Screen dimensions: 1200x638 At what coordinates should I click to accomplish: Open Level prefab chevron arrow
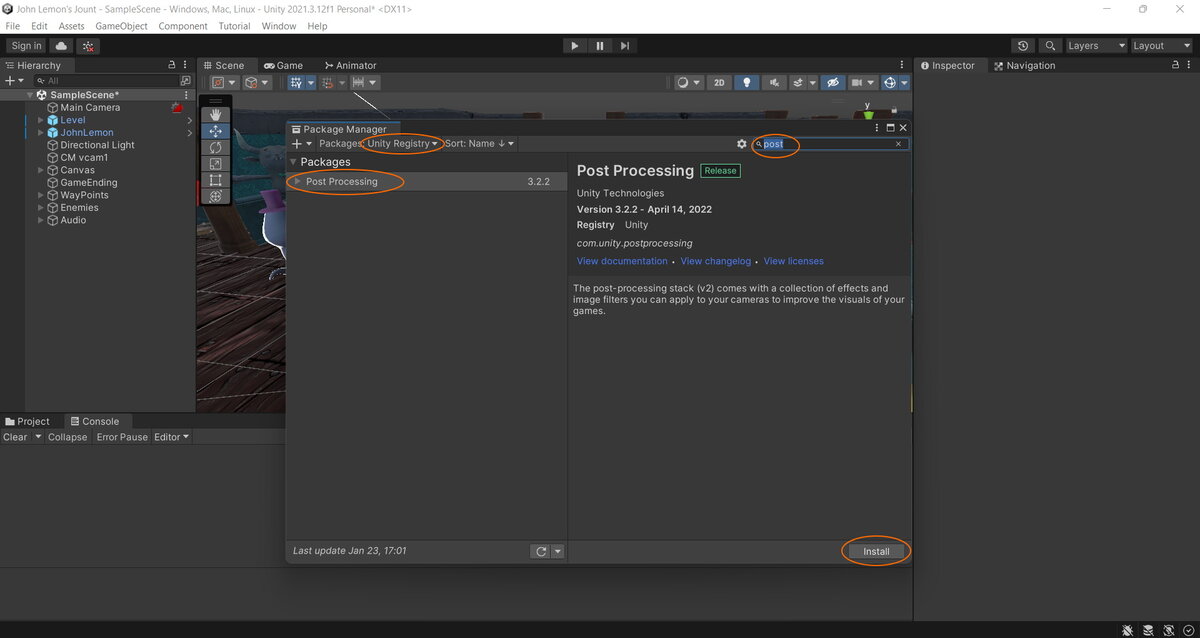coord(189,120)
